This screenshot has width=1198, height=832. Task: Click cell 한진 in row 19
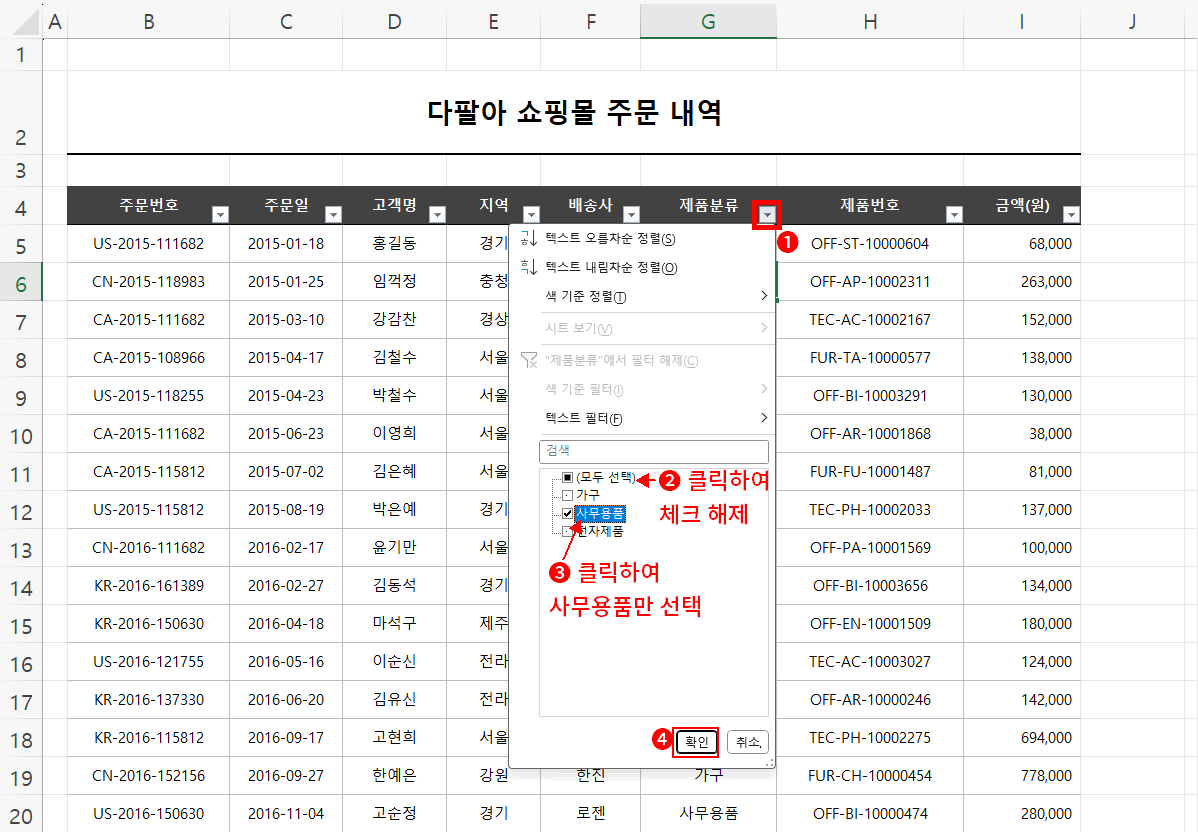point(591,775)
